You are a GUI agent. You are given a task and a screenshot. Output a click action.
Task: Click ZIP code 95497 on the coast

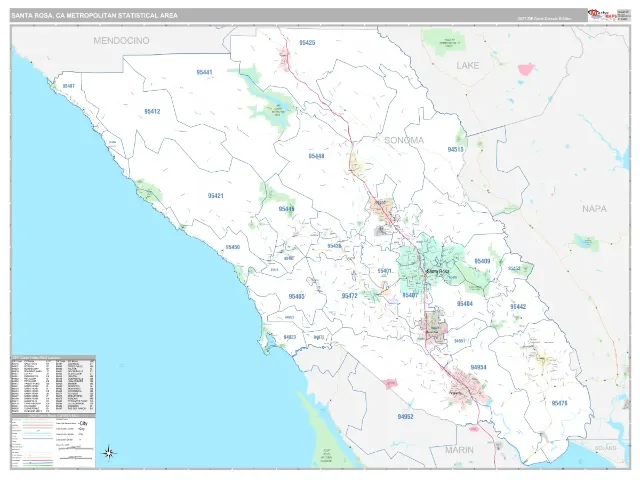(x=69, y=86)
